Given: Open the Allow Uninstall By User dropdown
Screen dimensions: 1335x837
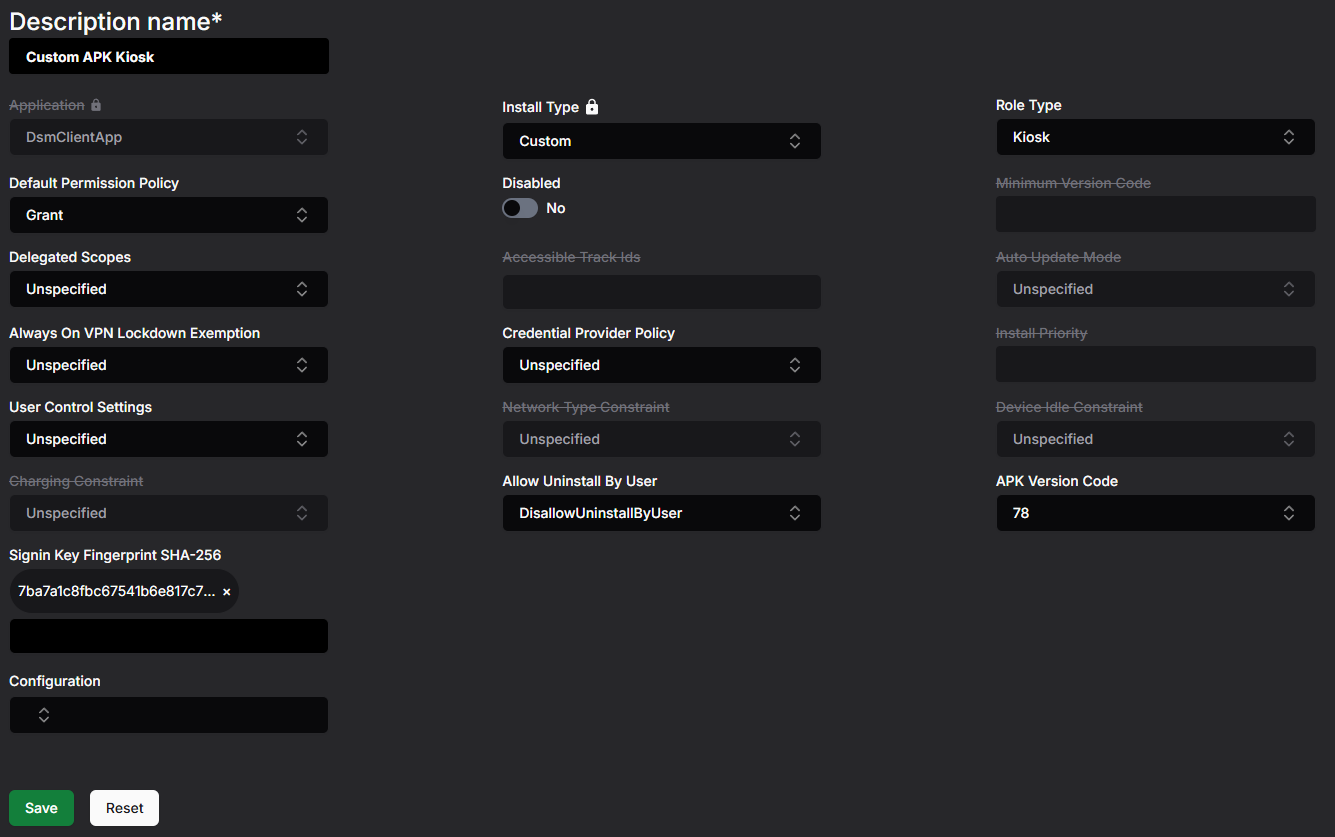Looking at the screenshot, I should 661,513.
